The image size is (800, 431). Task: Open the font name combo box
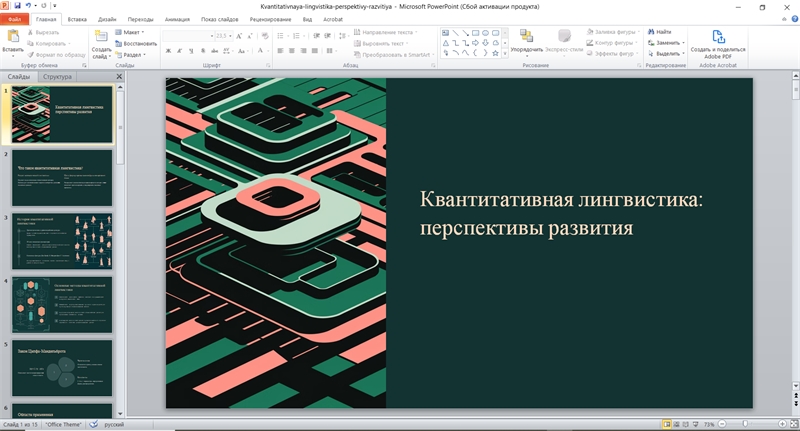[188, 36]
